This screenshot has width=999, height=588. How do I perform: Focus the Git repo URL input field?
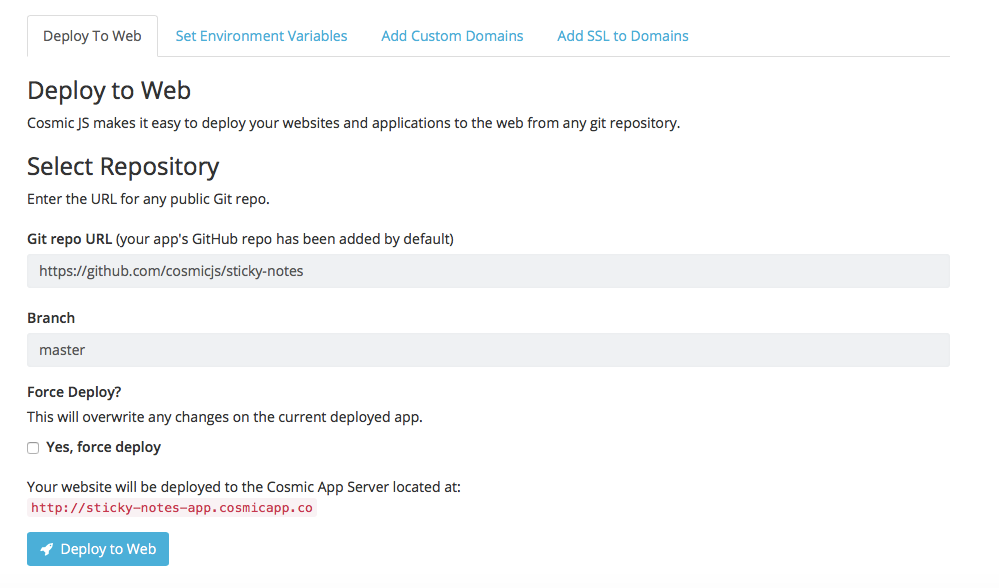488,271
